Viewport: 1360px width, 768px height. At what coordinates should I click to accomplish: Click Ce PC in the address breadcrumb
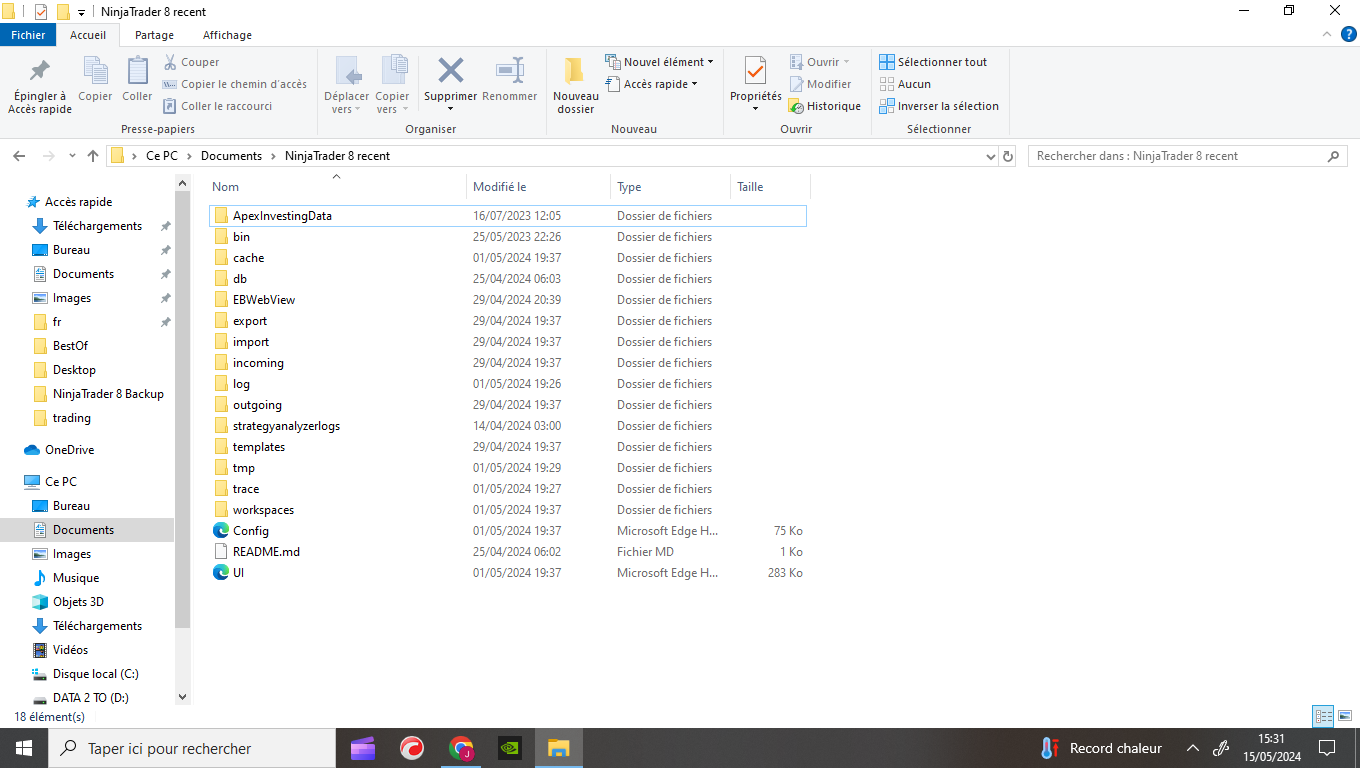[x=162, y=156]
